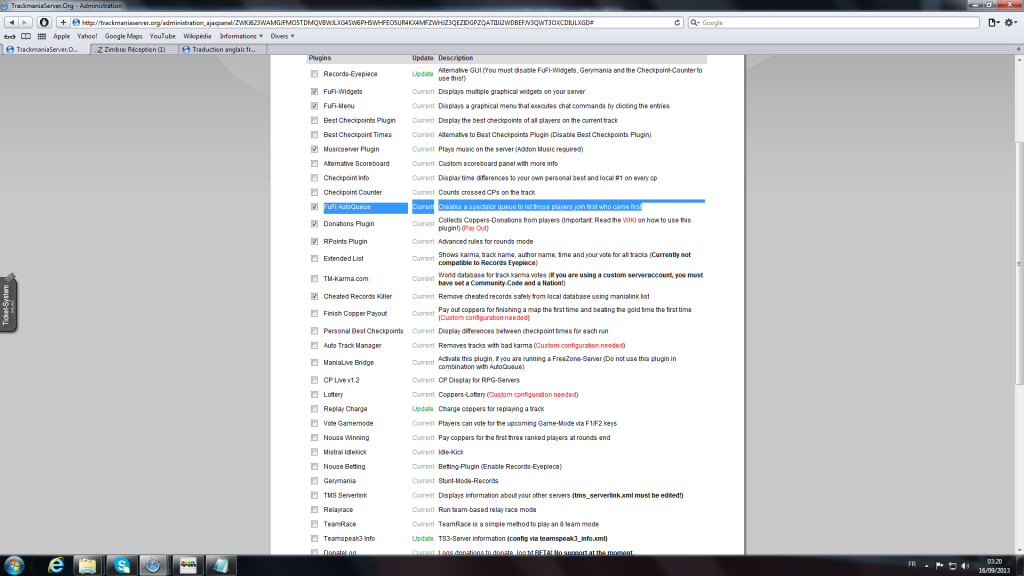
Task: Open the page menu icon
Action: pyautogui.click(x=993, y=22)
